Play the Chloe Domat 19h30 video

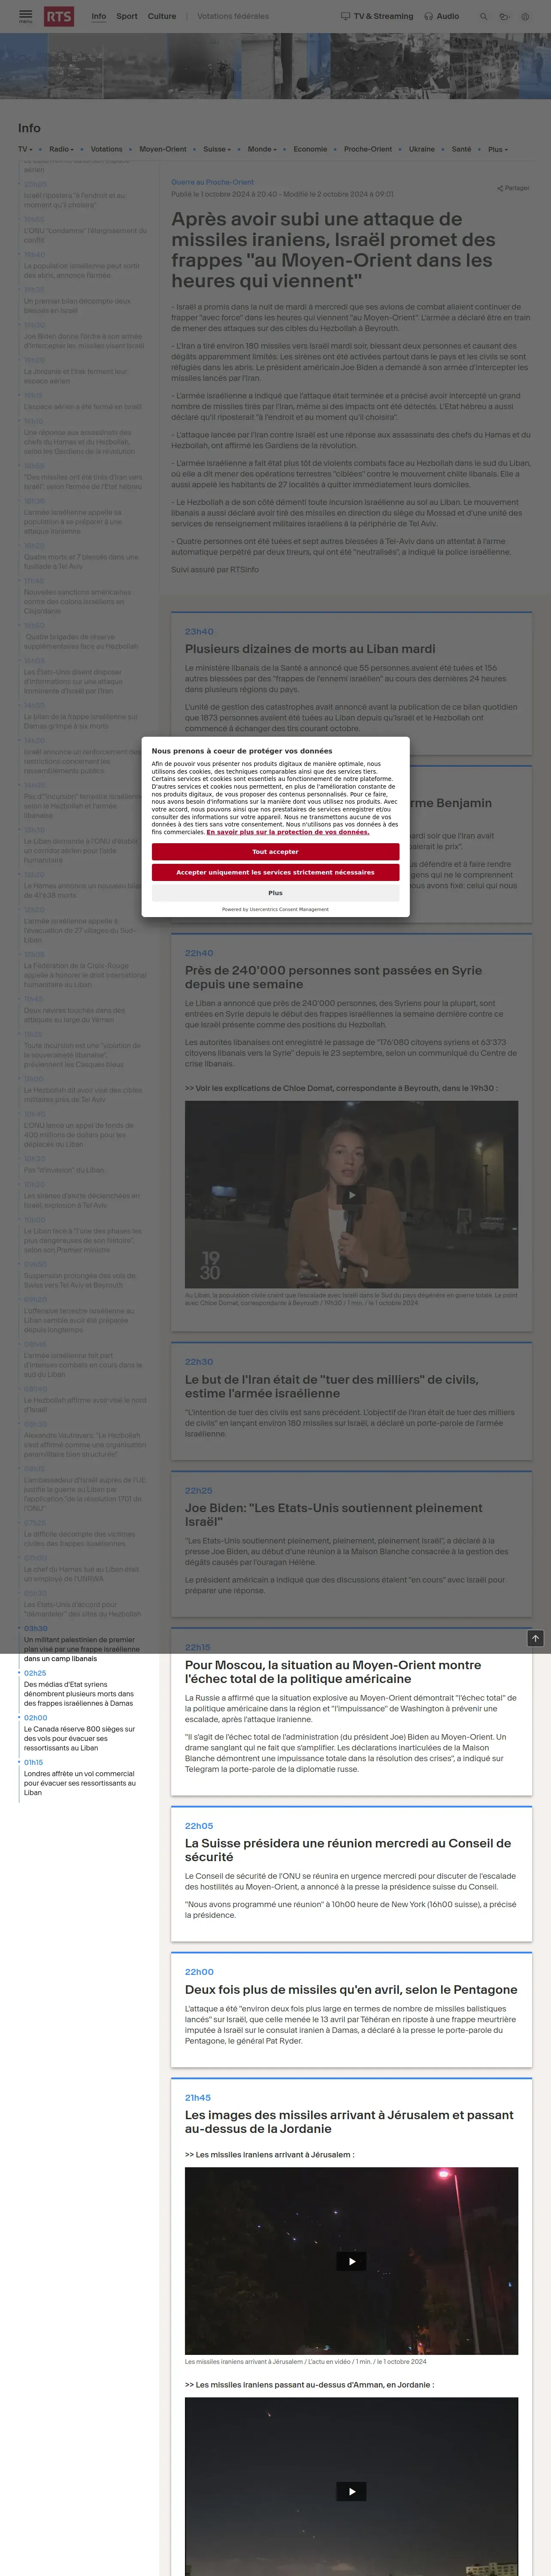[351, 1194]
